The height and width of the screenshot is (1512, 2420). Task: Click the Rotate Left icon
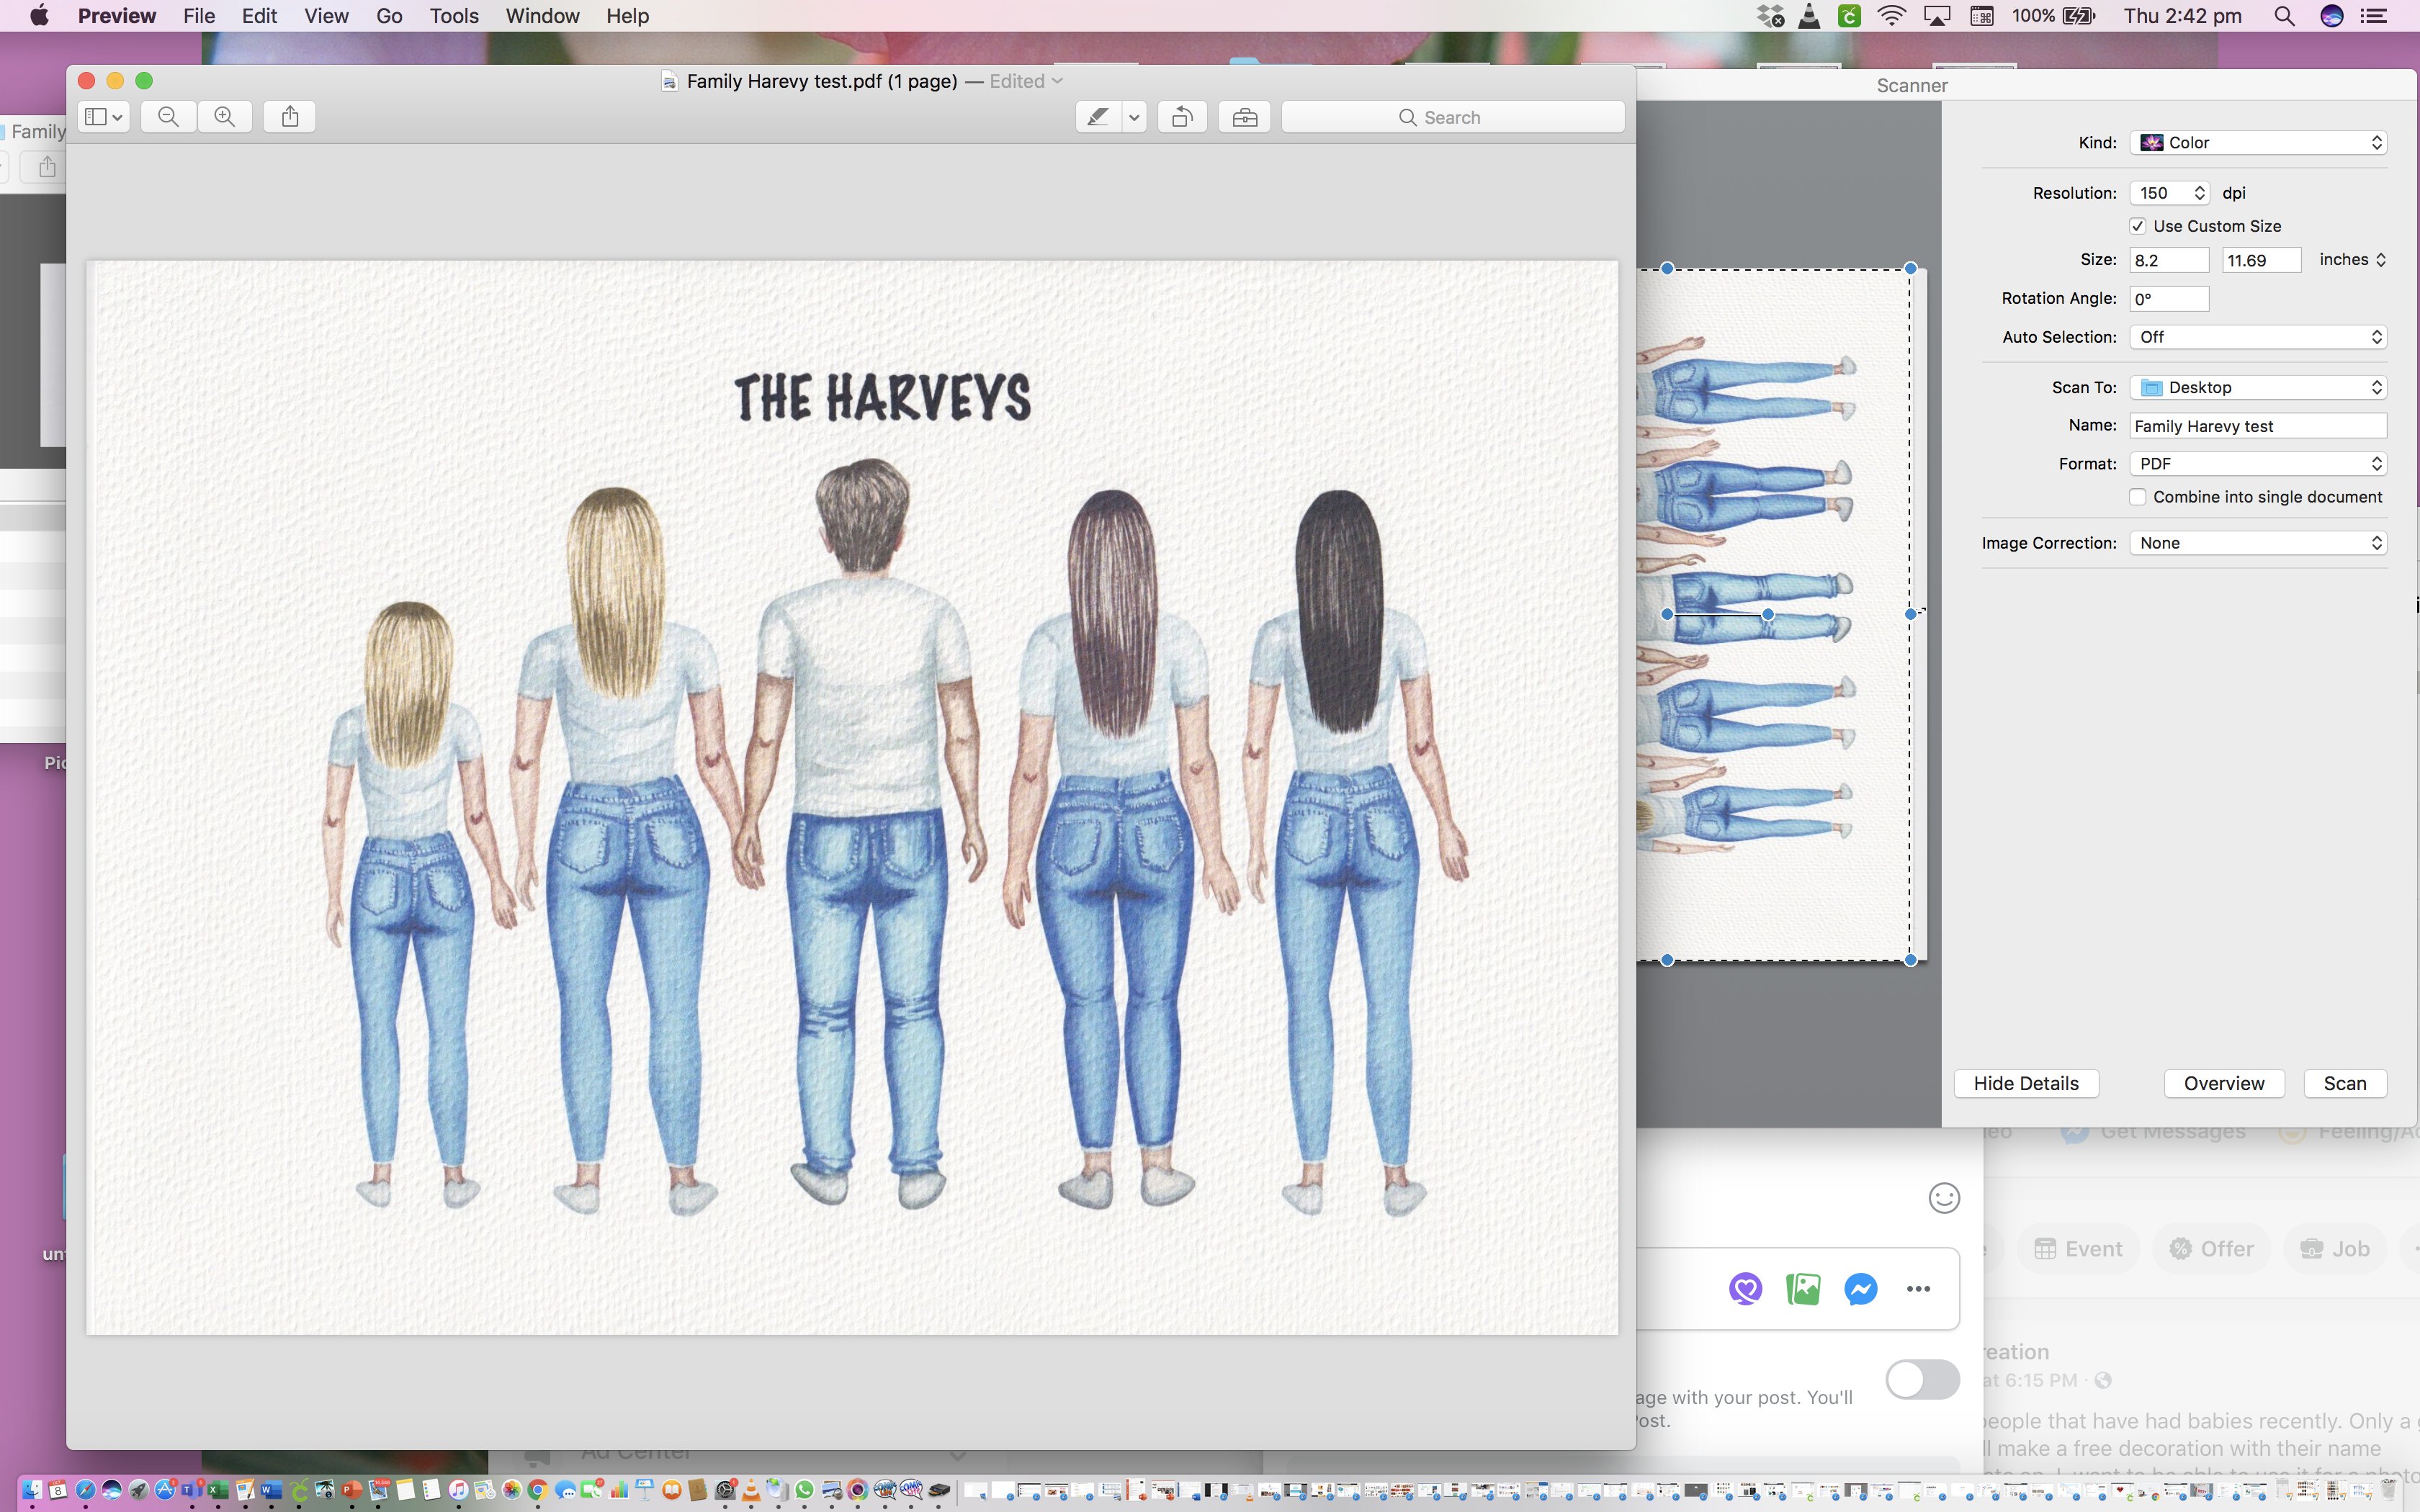point(1182,117)
